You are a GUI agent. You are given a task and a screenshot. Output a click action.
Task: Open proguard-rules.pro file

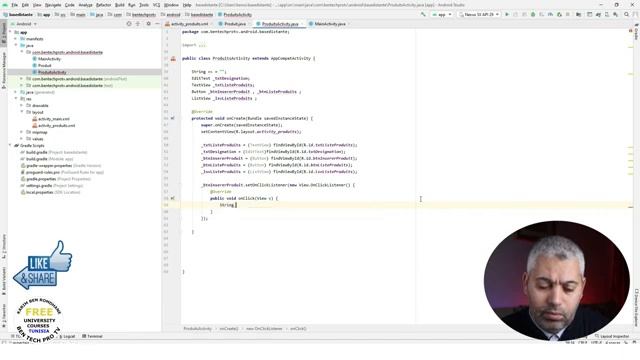click(62, 172)
